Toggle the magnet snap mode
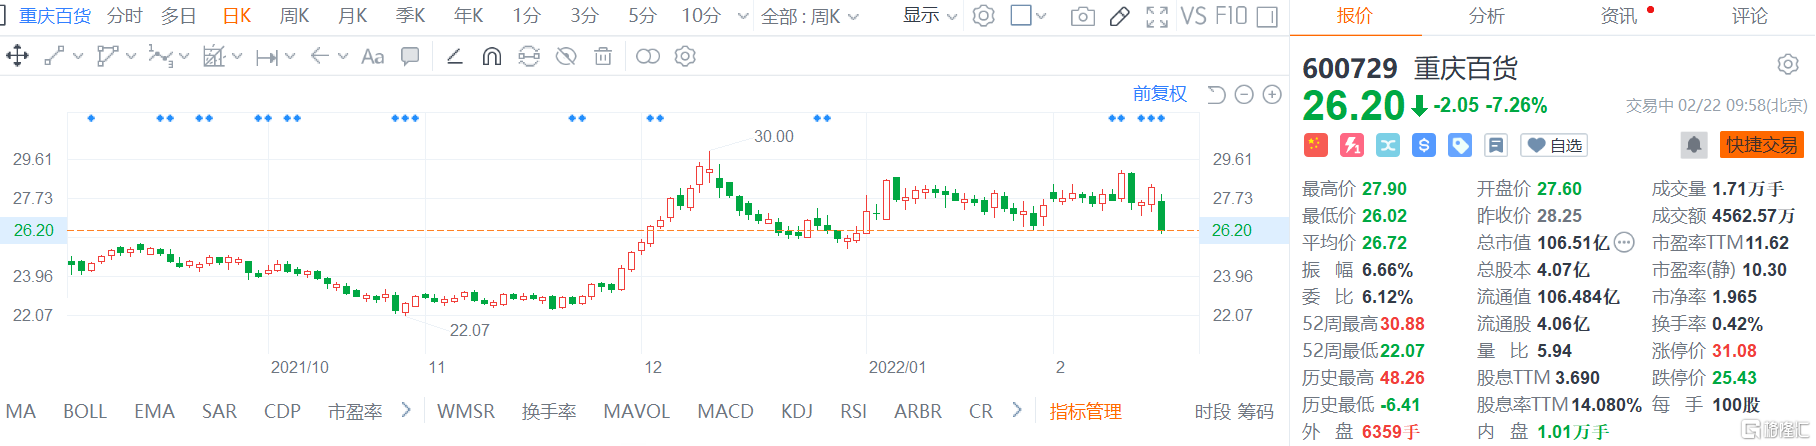This screenshot has width=1816, height=446. [491, 56]
